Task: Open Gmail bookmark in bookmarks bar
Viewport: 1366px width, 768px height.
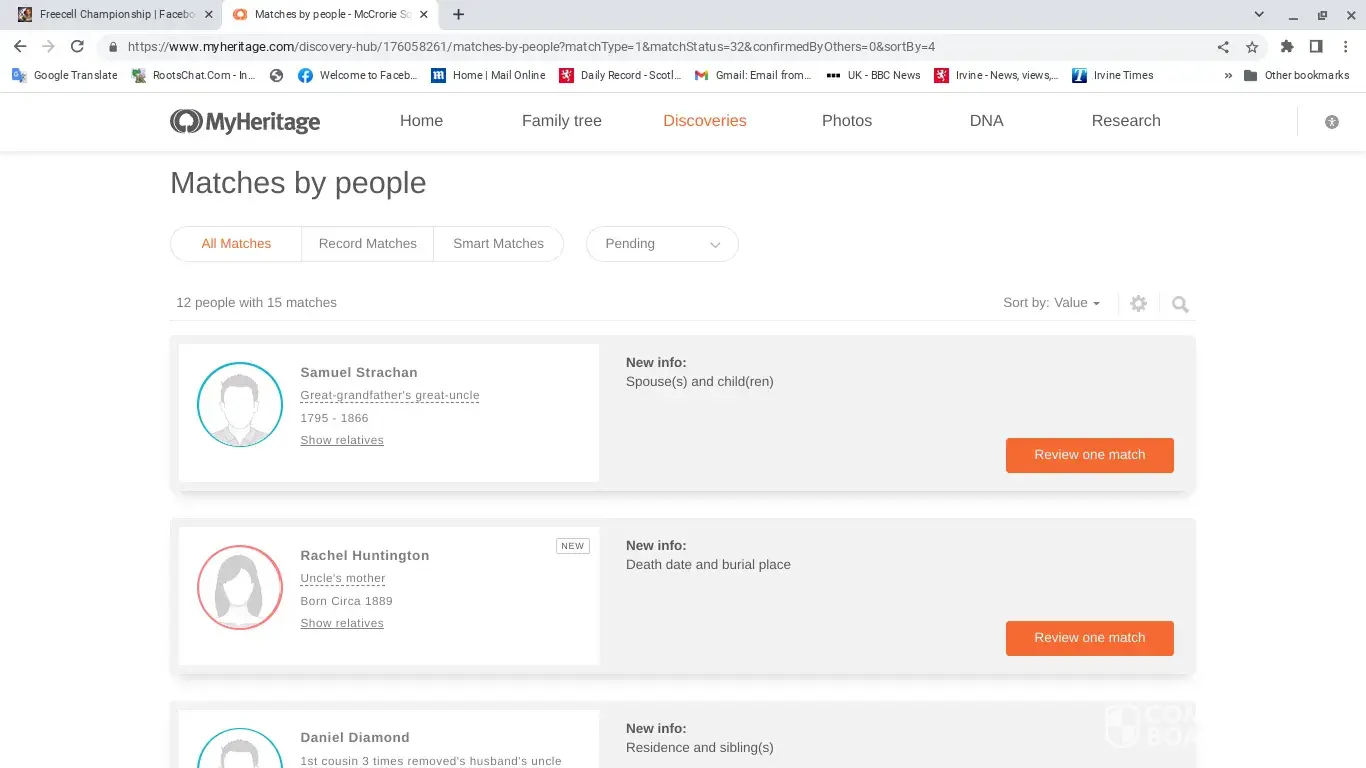Action: [753, 75]
